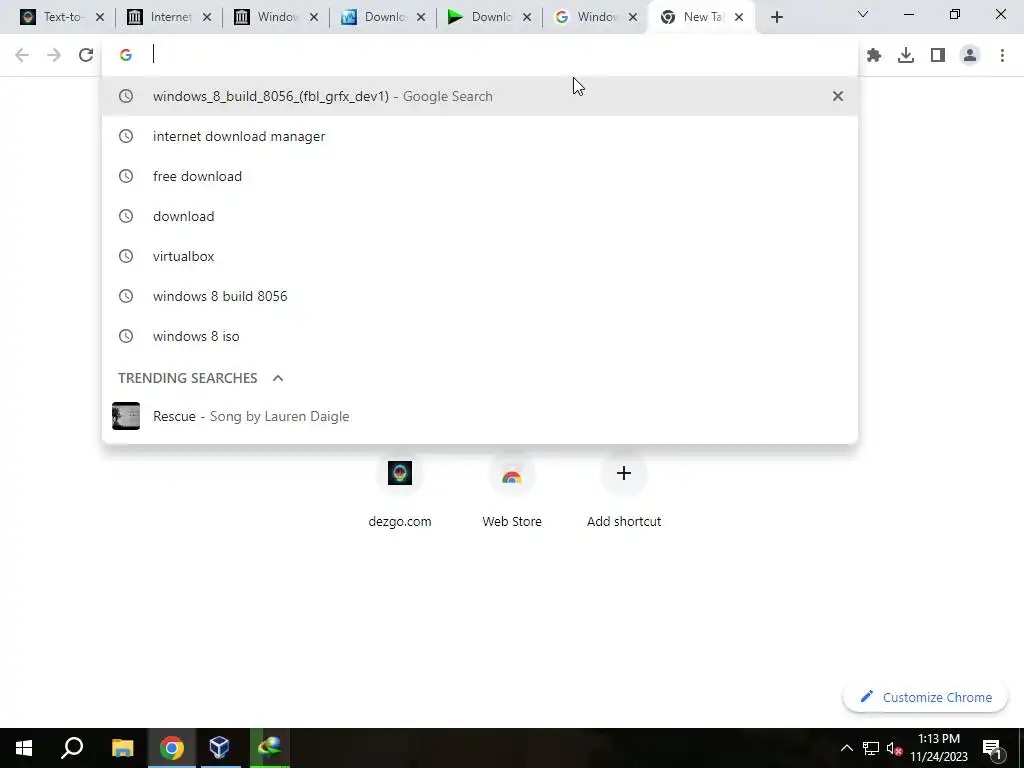Switch to the Google Window tab
Viewport: 1024px width, 768px height.
click(x=587, y=17)
